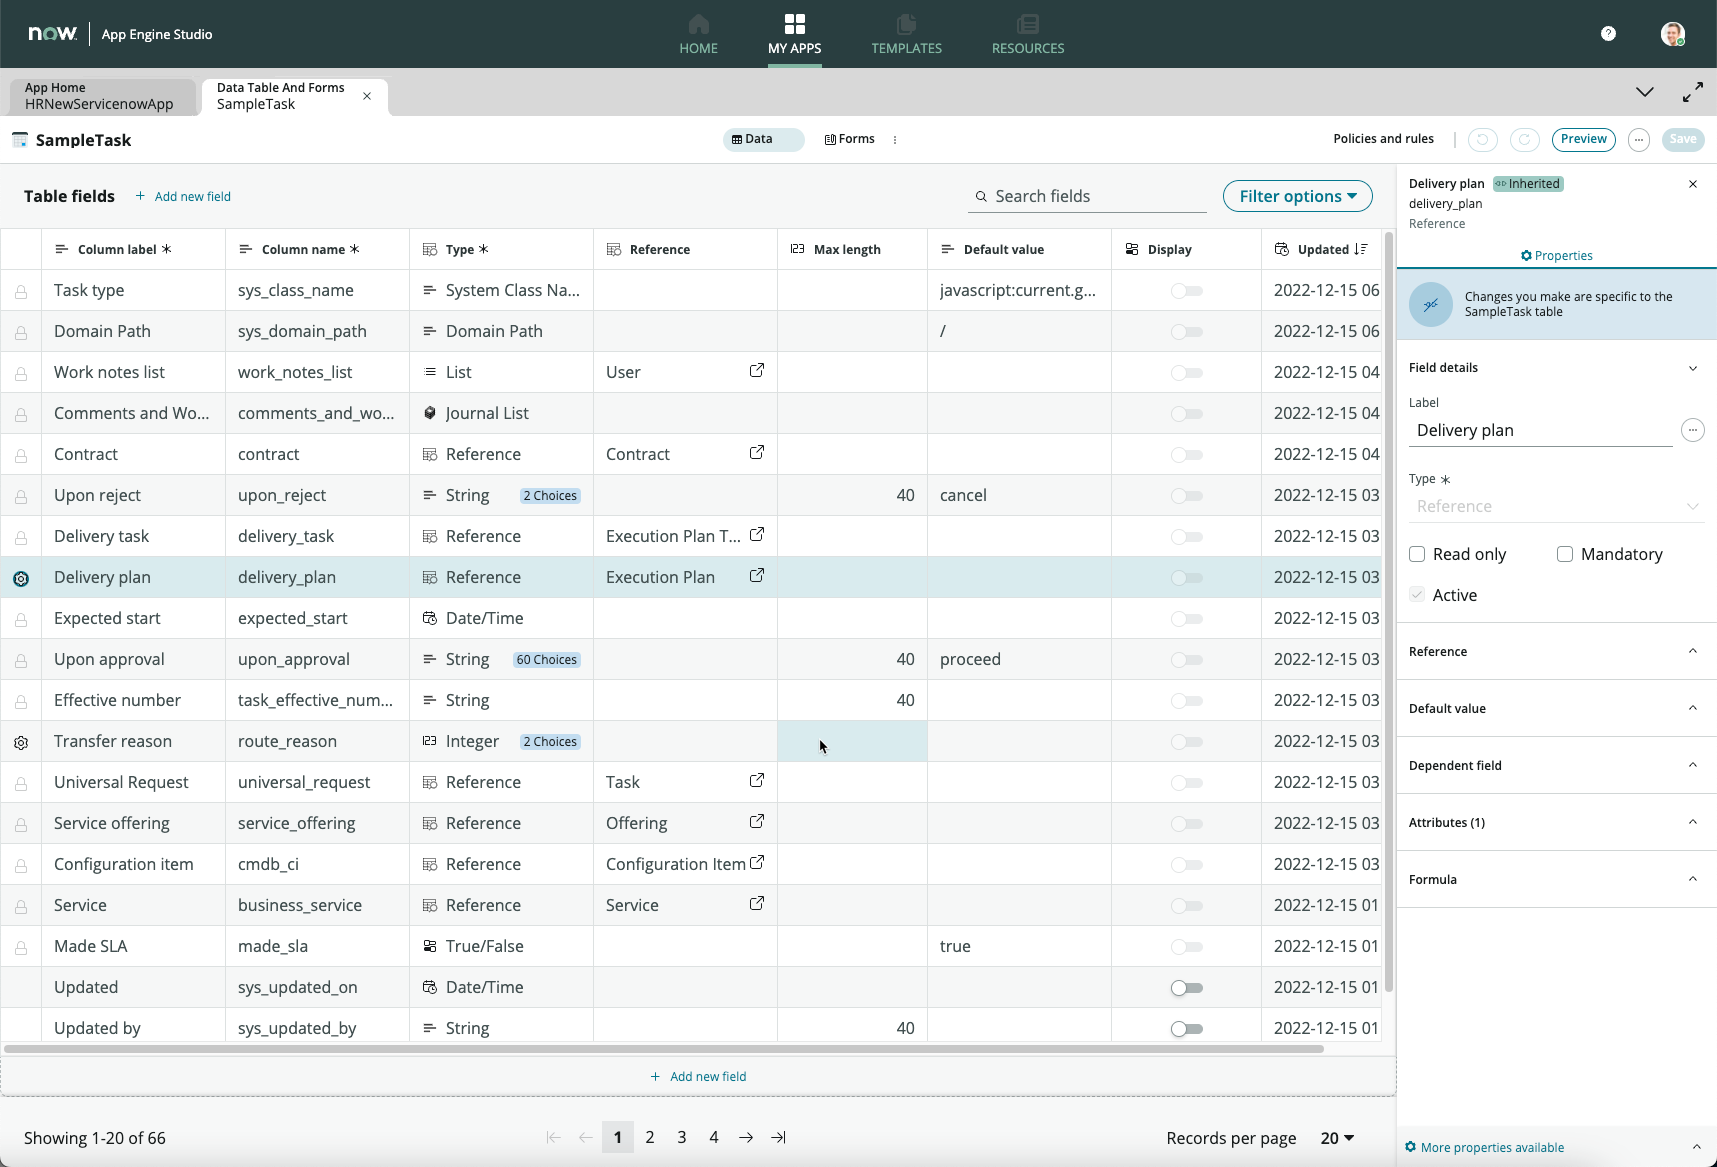Open Contract reference external link icon
This screenshot has height=1167, width=1717.
tap(757, 453)
